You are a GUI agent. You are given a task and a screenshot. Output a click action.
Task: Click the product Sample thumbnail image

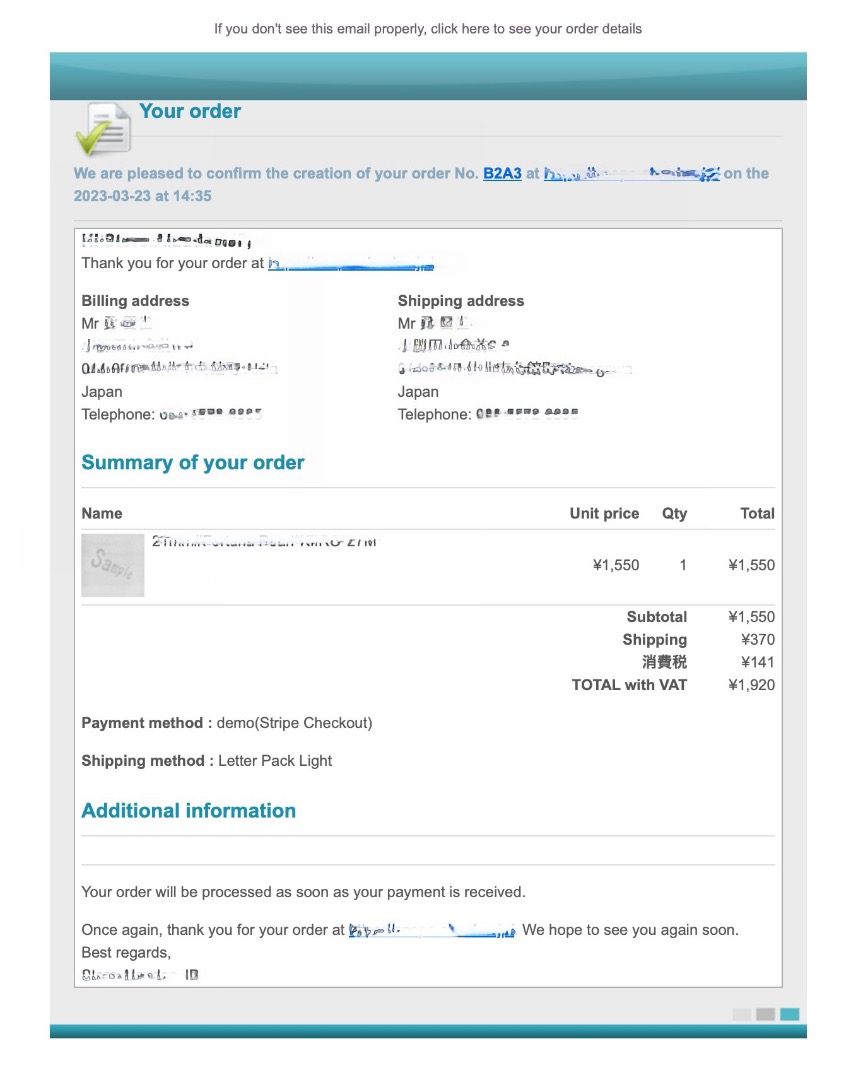click(x=112, y=565)
